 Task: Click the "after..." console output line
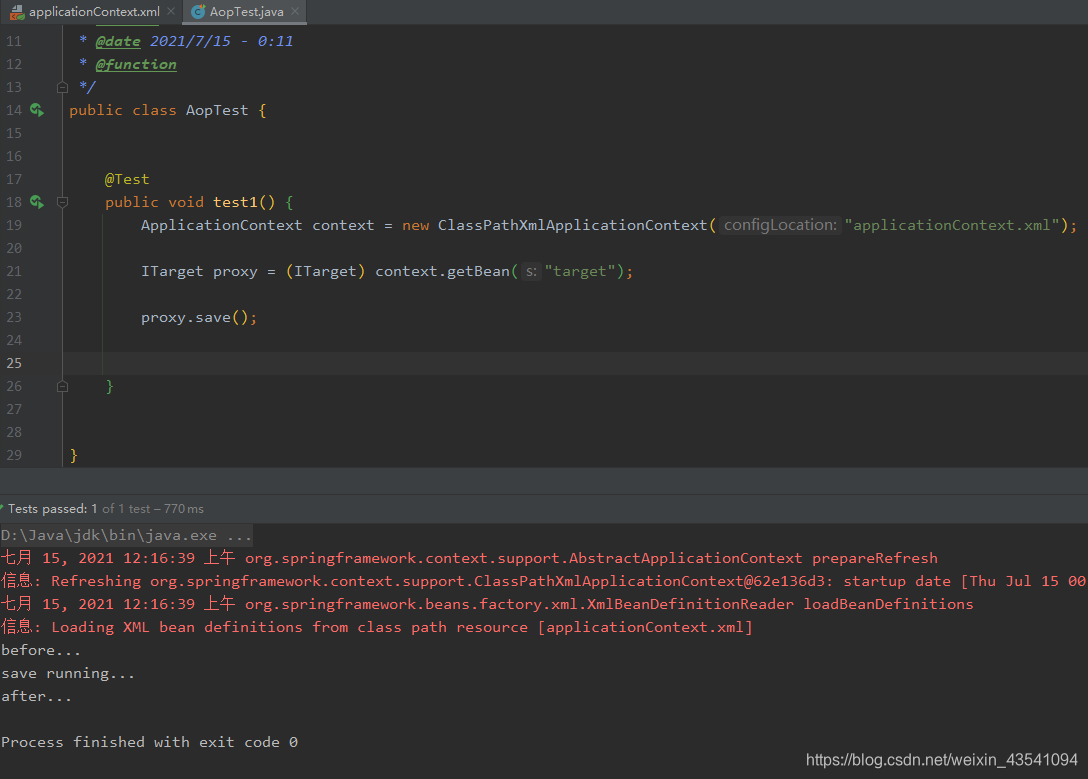point(36,696)
